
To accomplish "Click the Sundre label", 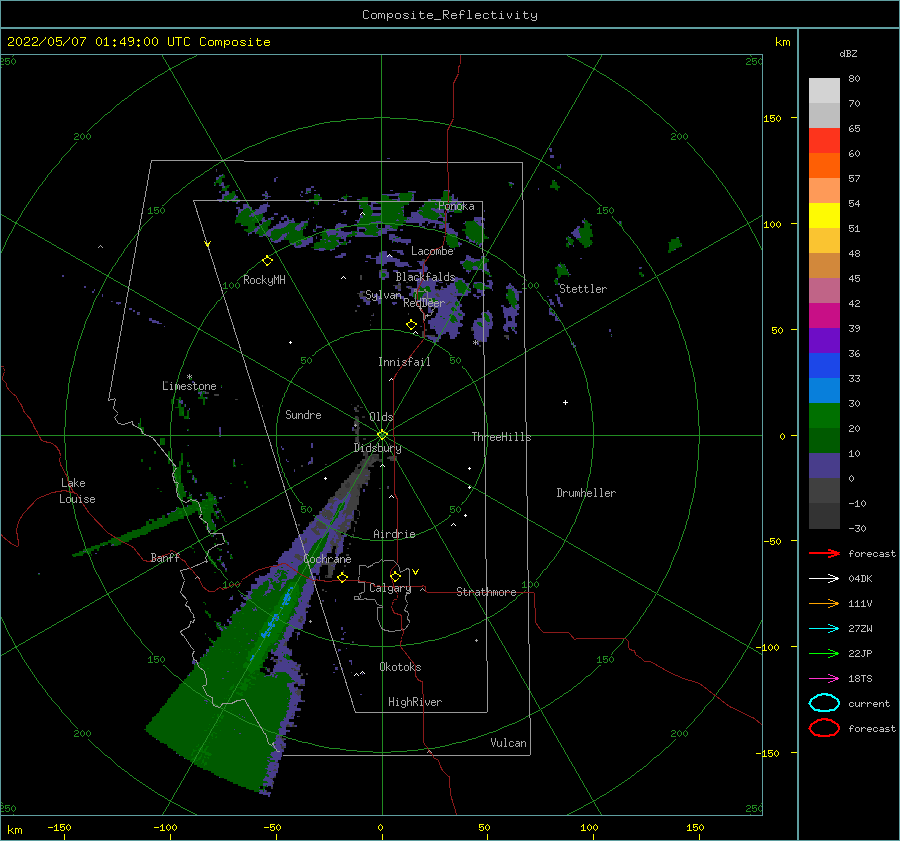I will click(304, 414).
